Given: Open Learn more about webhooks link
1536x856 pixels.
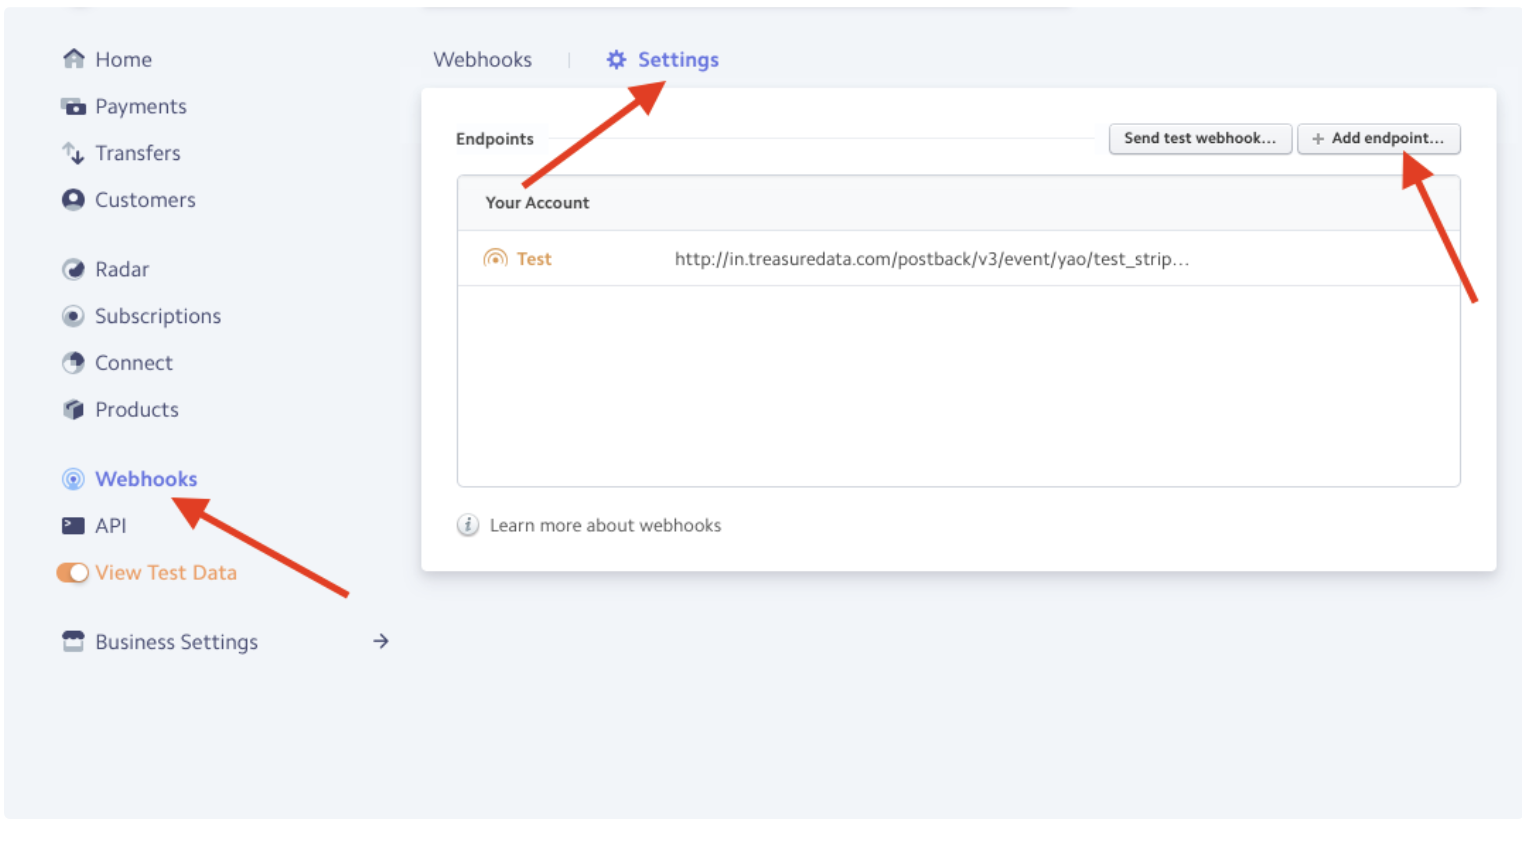Looking at the screenshot, I should coord(605,526).
